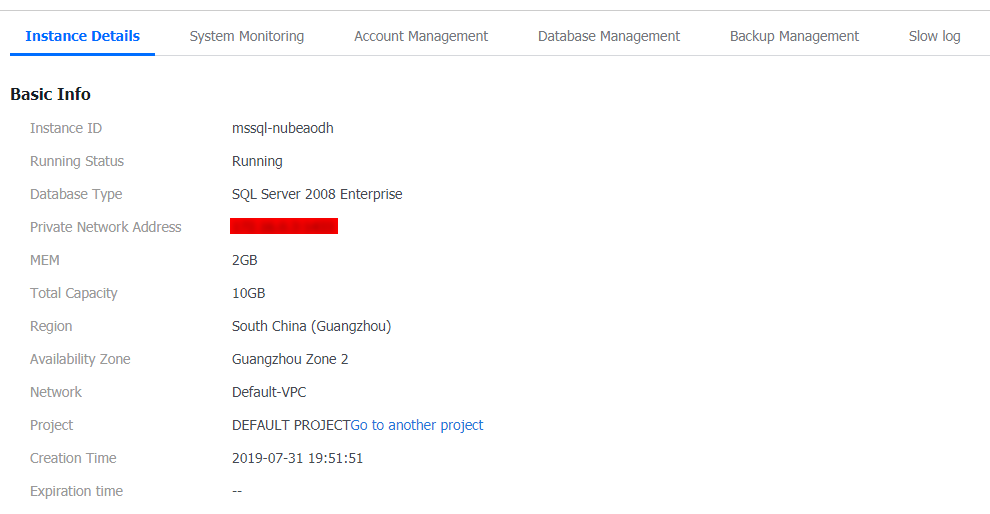Click the creation time 2019-07-31 value

point(297,458)
